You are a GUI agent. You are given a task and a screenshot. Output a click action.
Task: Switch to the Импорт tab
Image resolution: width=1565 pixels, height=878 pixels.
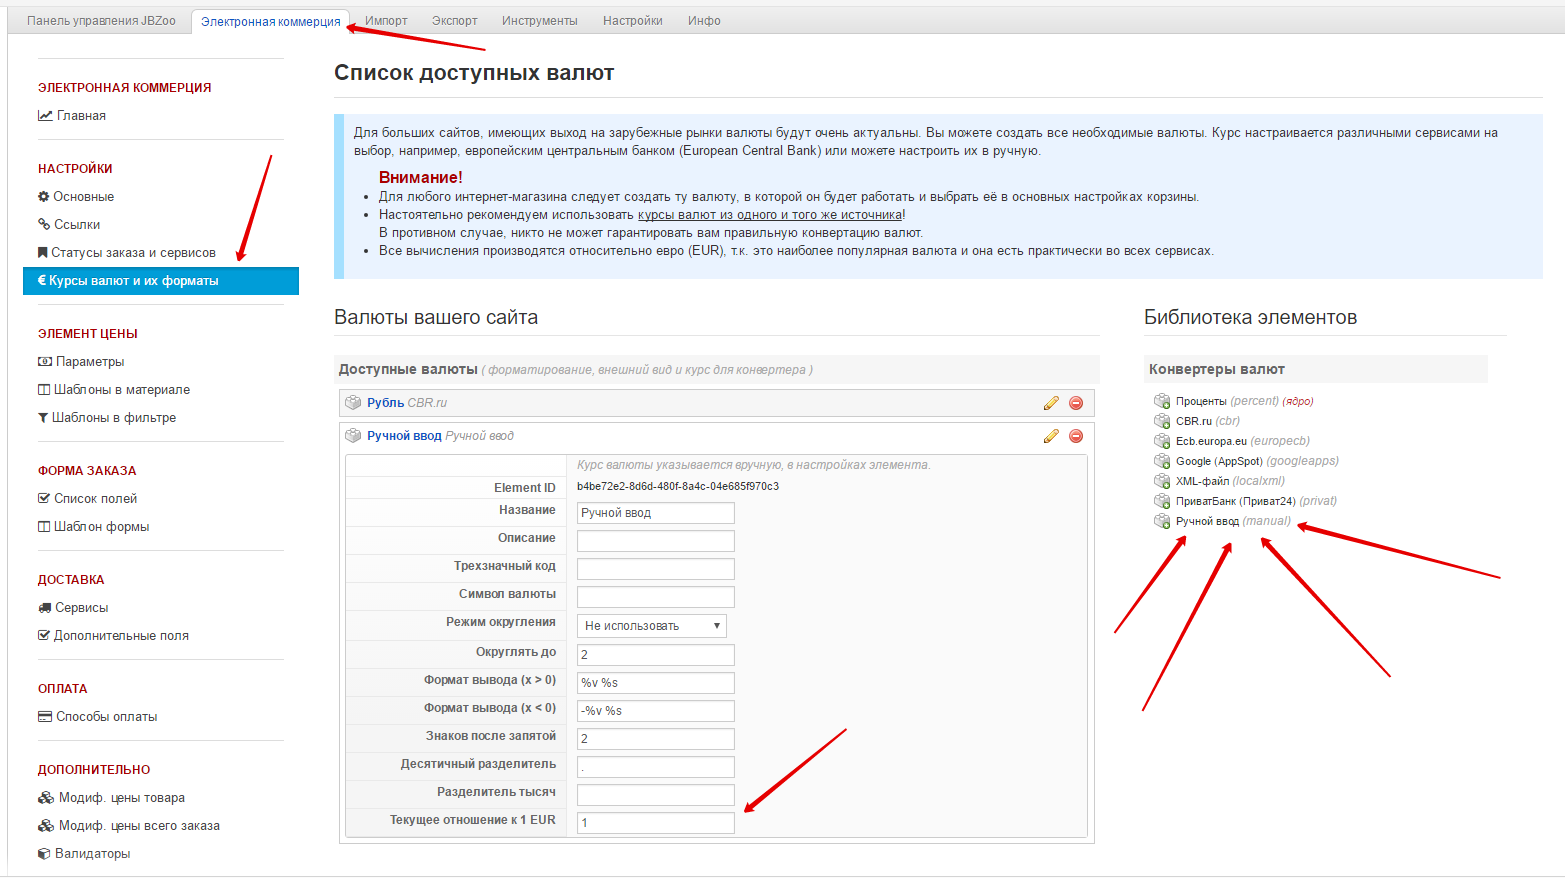click(x=386, y=21)
